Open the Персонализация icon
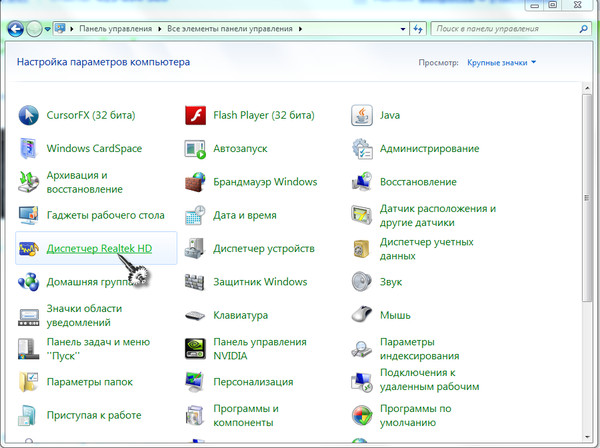This screenshot has height=448, width=600. click(x=195, y=382)
